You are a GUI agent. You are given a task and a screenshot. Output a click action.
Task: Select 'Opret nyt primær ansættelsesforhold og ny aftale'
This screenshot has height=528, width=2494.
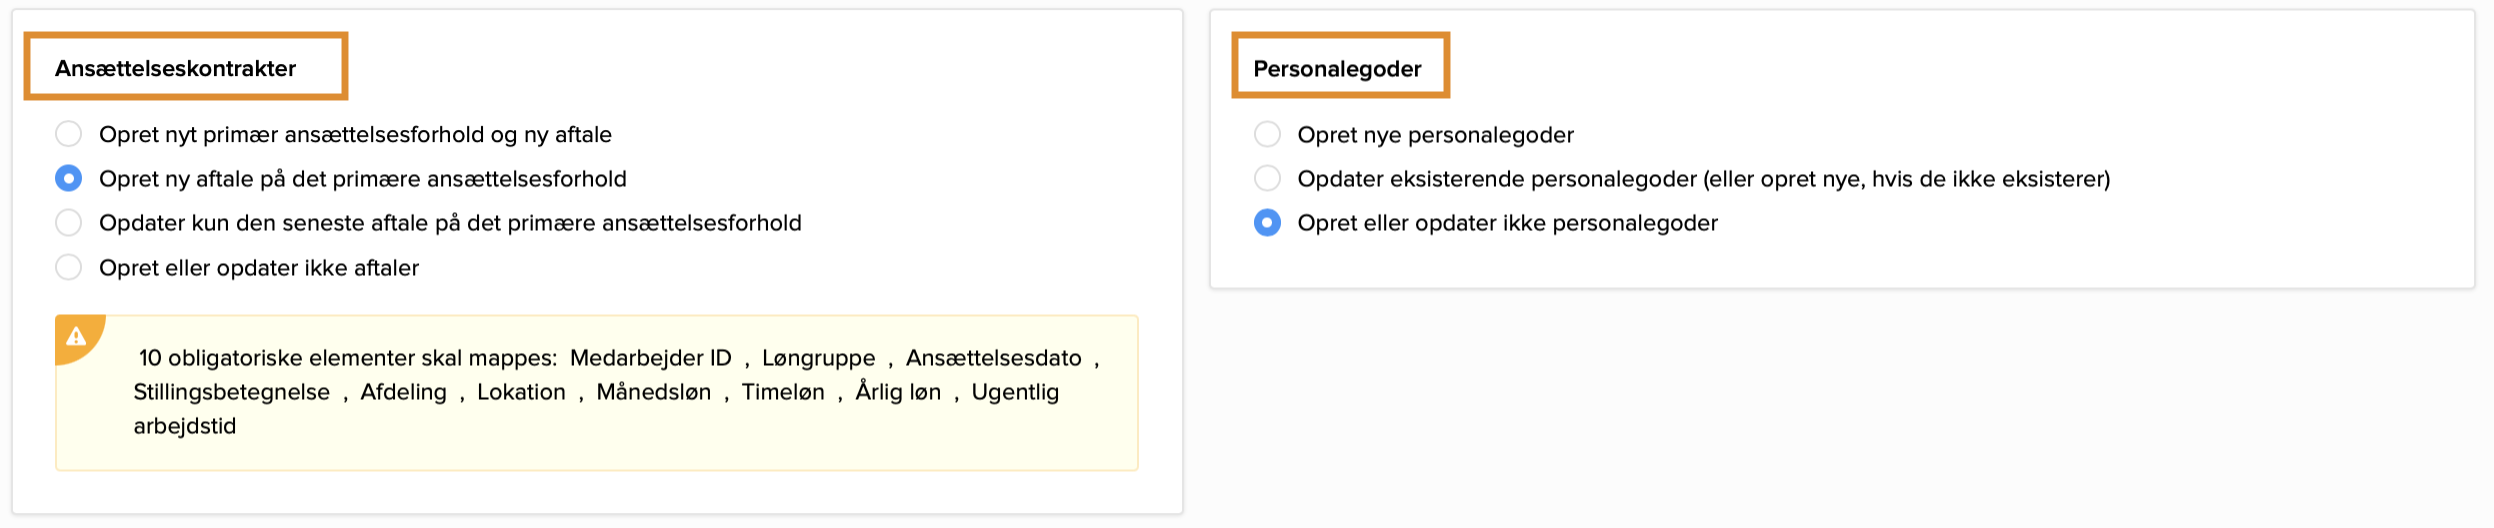[x=68, y=134]
